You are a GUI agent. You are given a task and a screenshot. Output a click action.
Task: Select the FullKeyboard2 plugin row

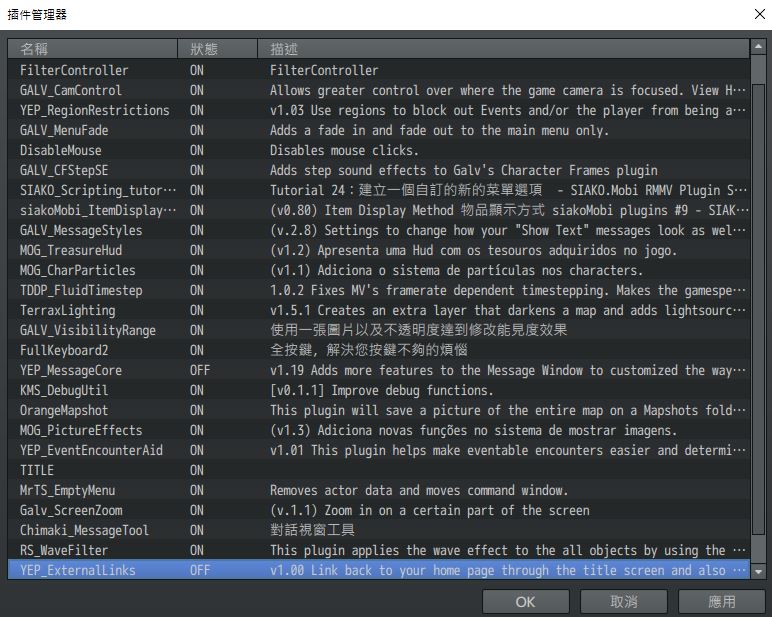pos(379,350)
